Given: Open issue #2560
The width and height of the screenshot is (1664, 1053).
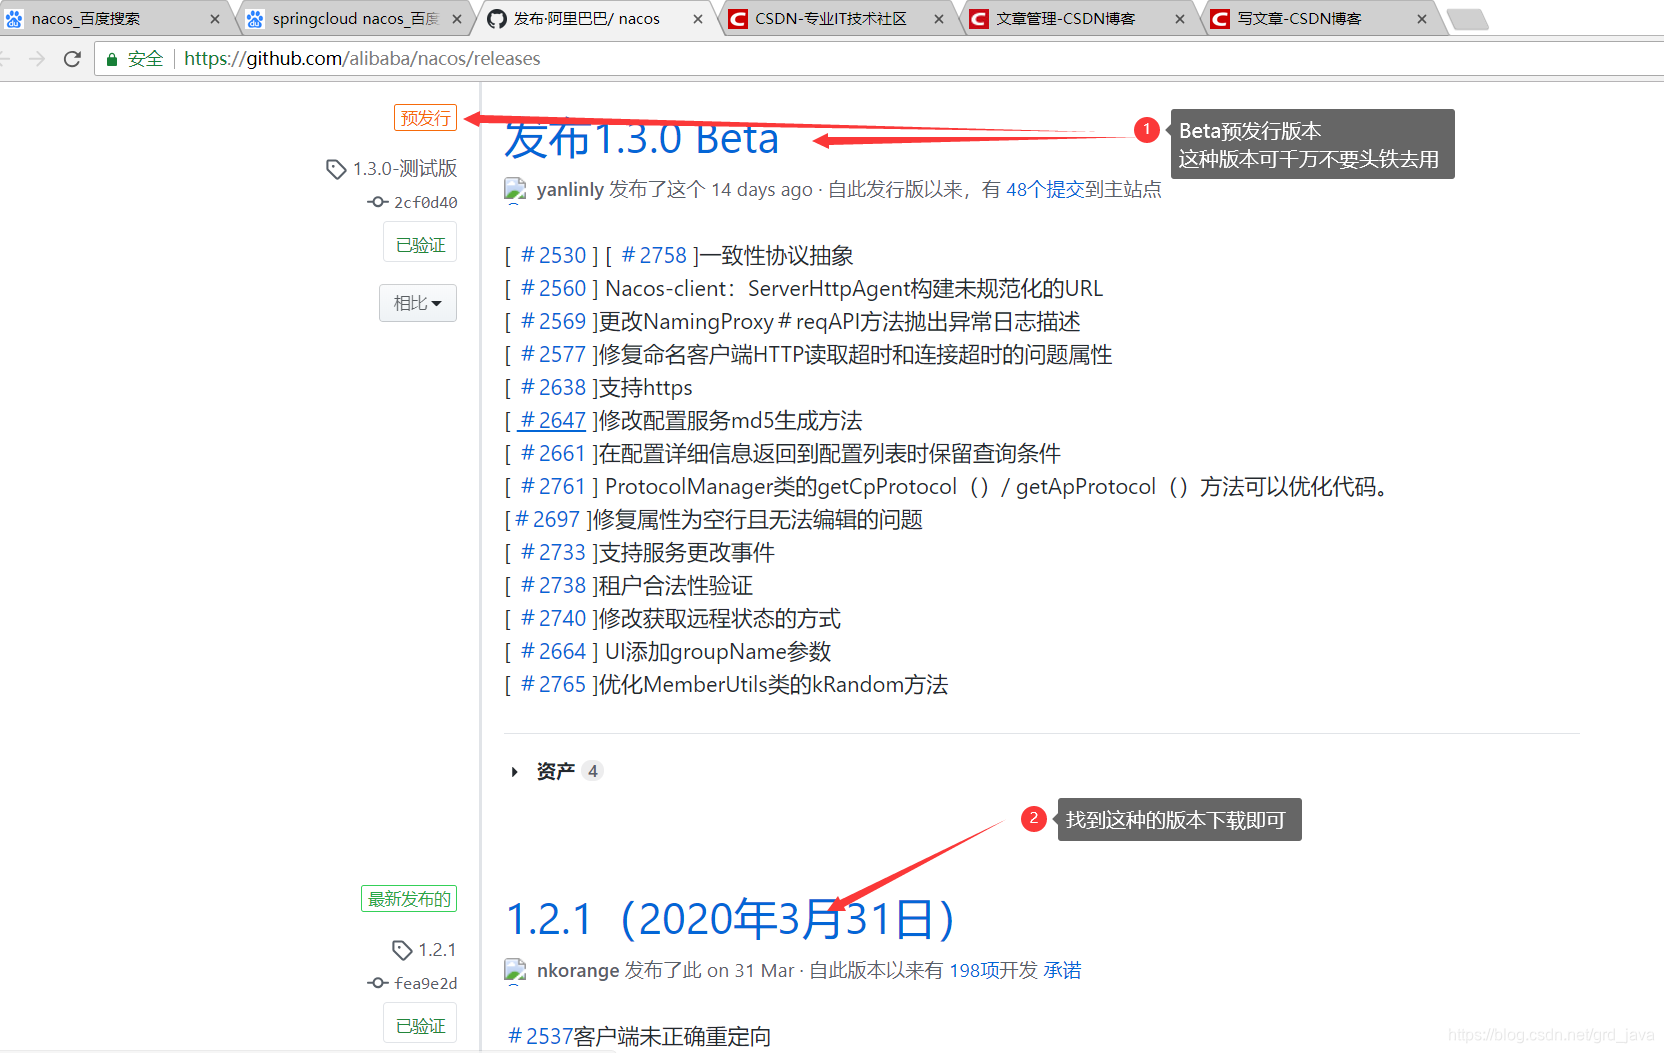Looking at the screenshot, I should tap(553, 289).
